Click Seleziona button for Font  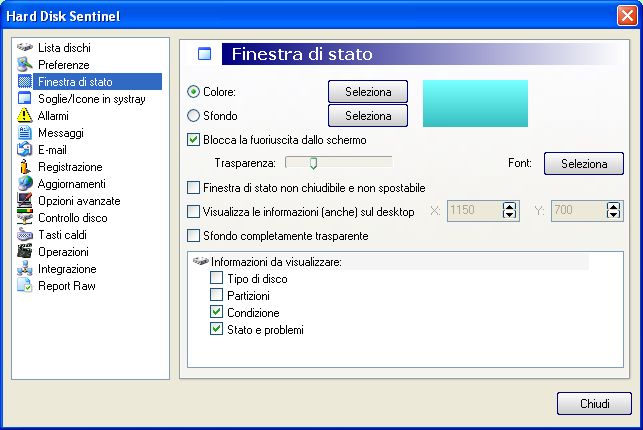pyautogui.click(x=584, y=164)
